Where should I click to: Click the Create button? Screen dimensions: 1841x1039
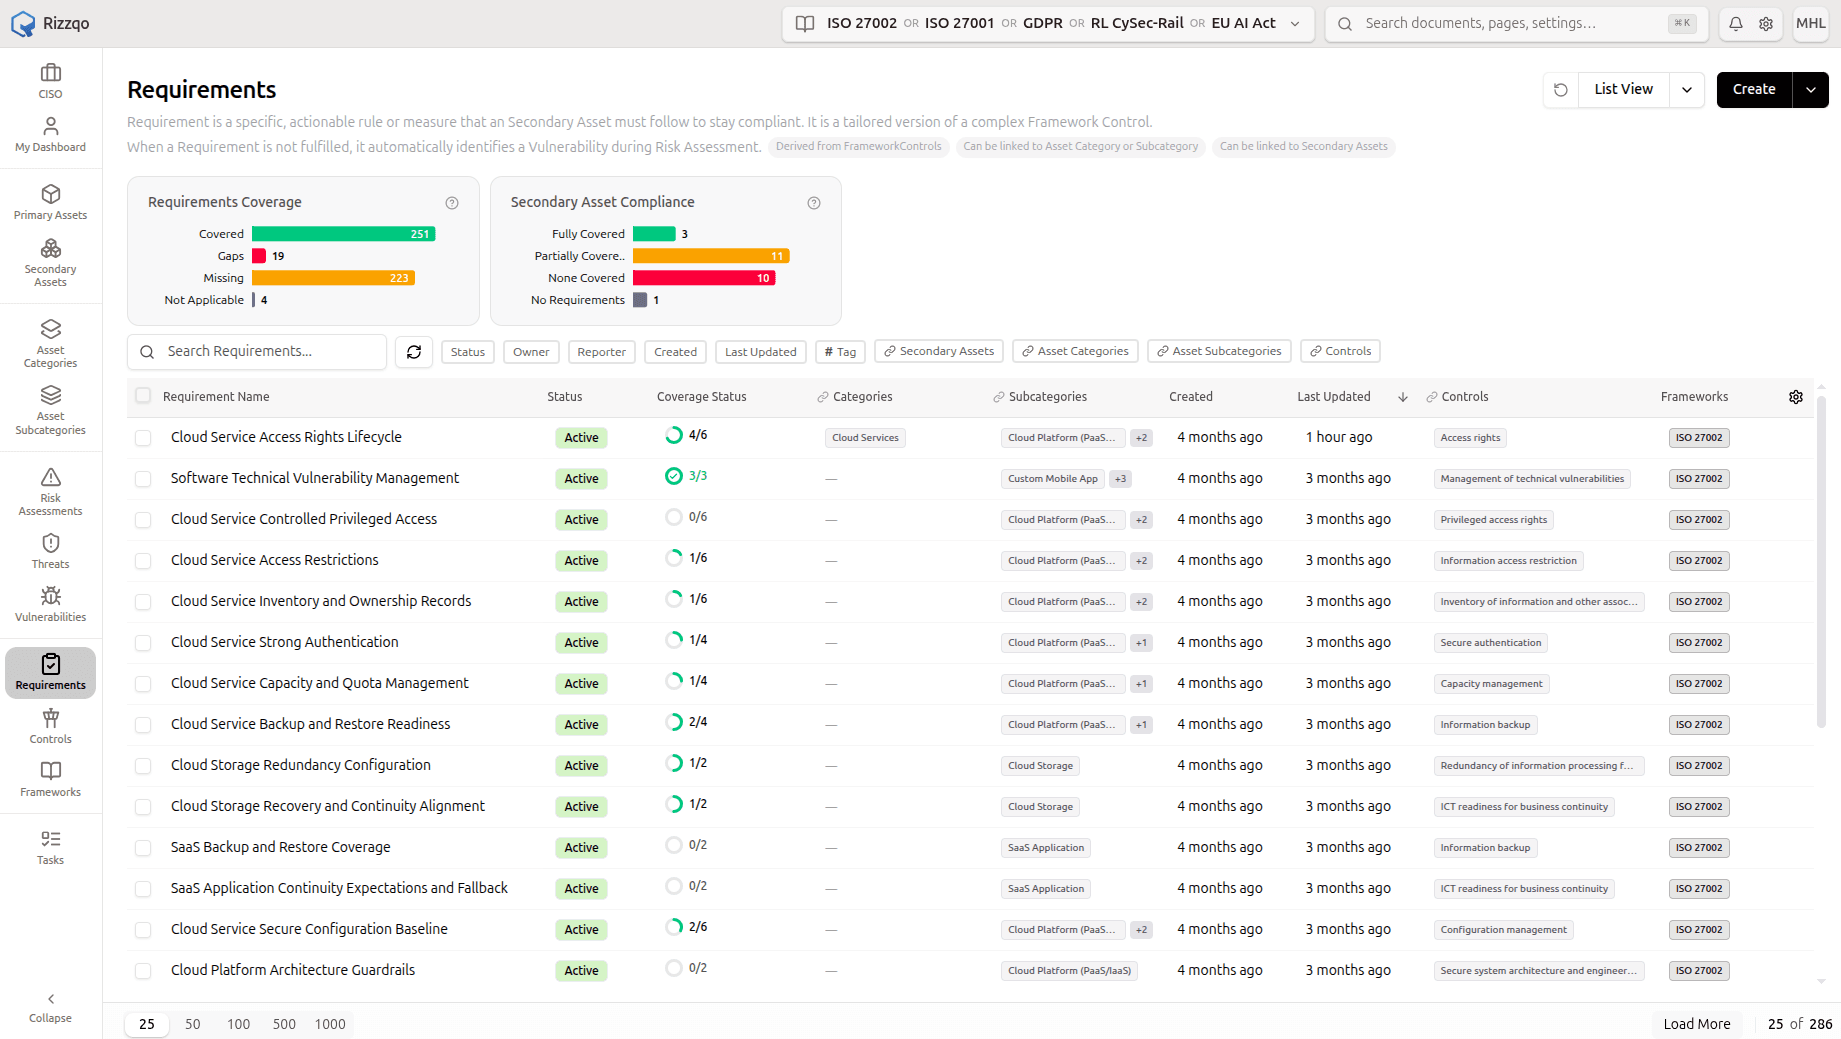[x=1754, y=89]
